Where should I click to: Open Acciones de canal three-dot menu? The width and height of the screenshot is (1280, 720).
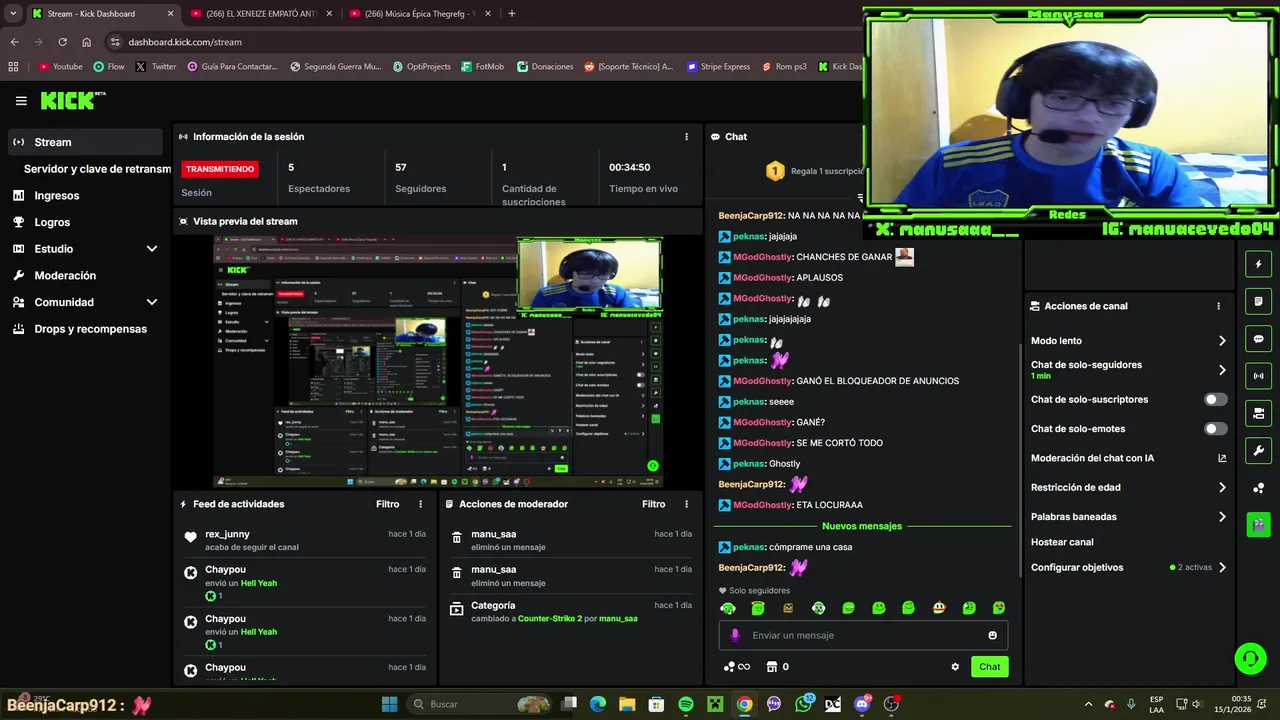1218,306
